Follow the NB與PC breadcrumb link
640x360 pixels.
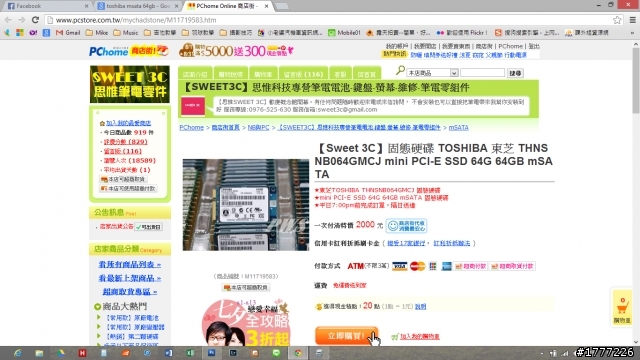tap(258, 127)
